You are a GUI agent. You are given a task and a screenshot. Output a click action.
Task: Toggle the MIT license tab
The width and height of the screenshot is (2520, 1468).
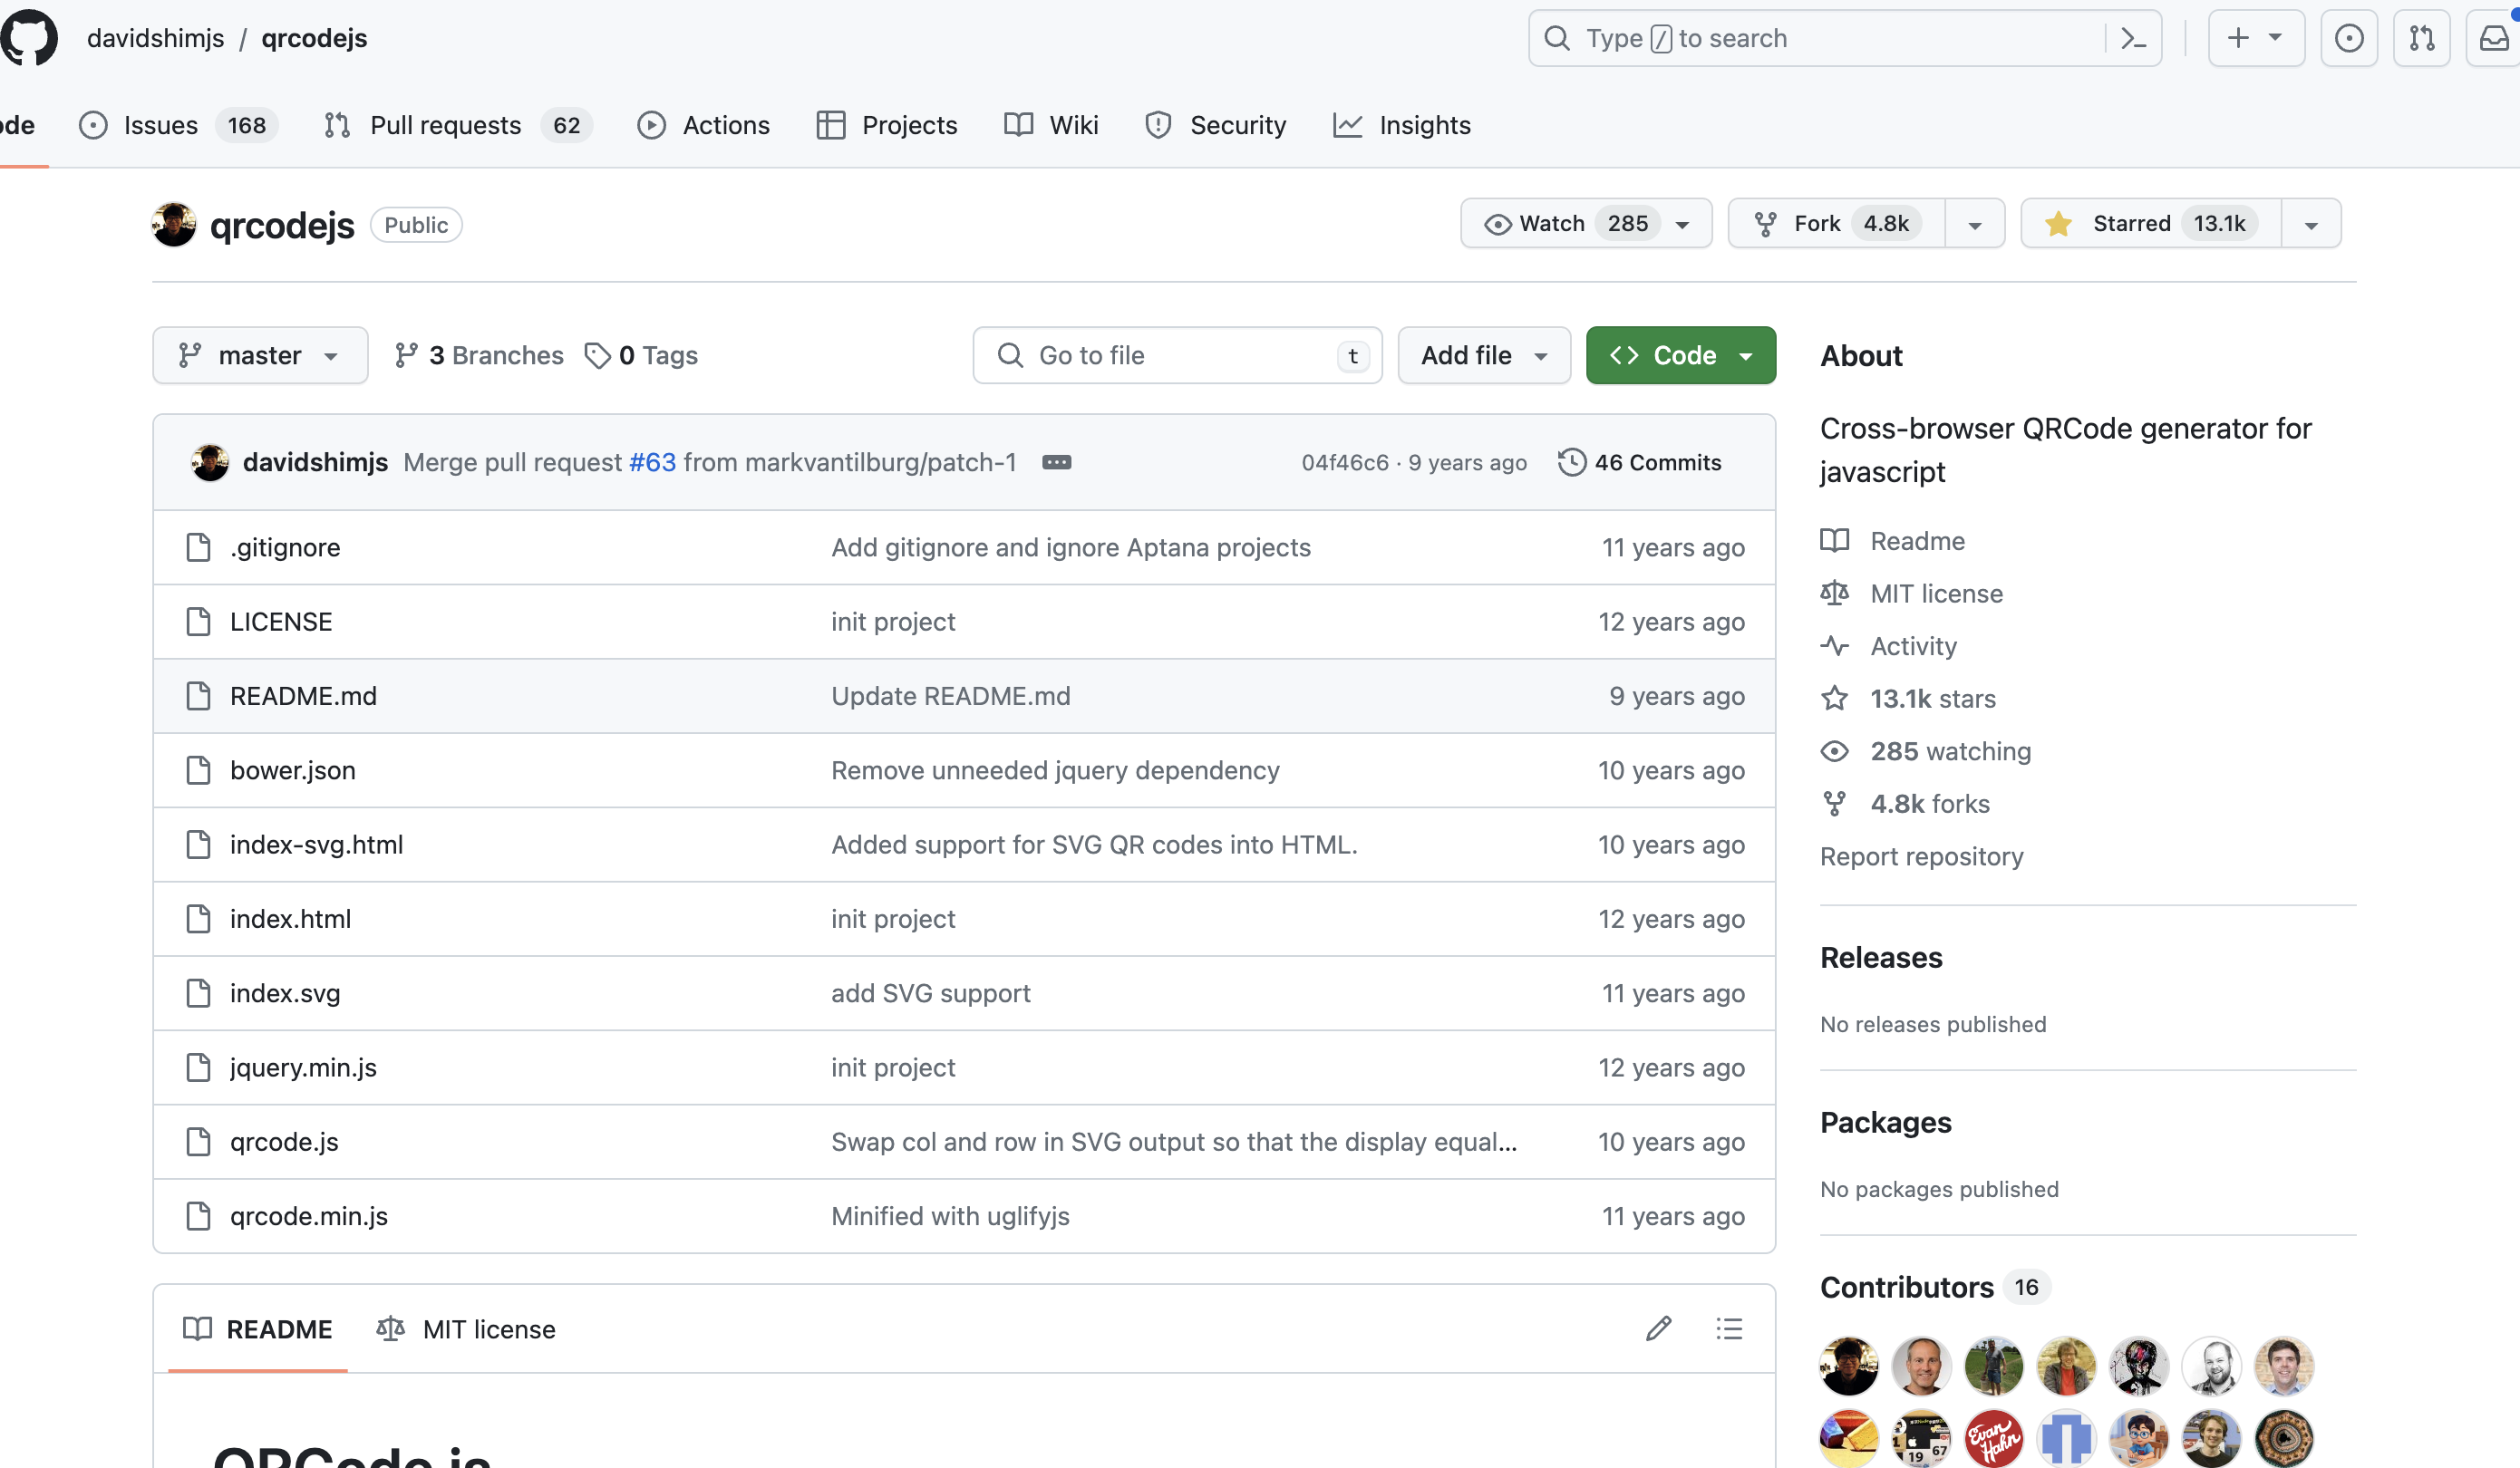click(x=467, y=1328)
